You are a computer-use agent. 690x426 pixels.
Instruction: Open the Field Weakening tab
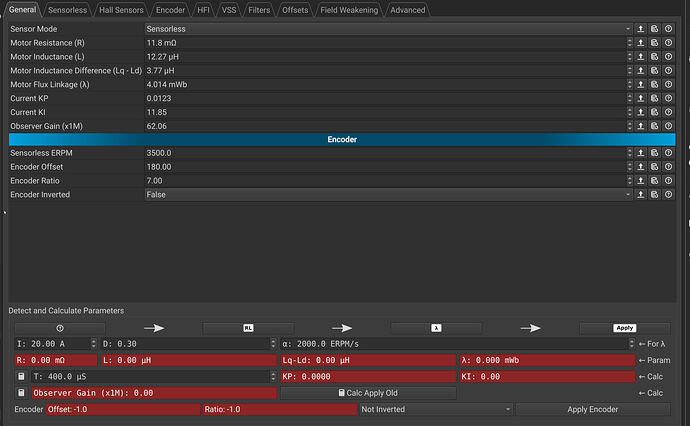point(349,10)
